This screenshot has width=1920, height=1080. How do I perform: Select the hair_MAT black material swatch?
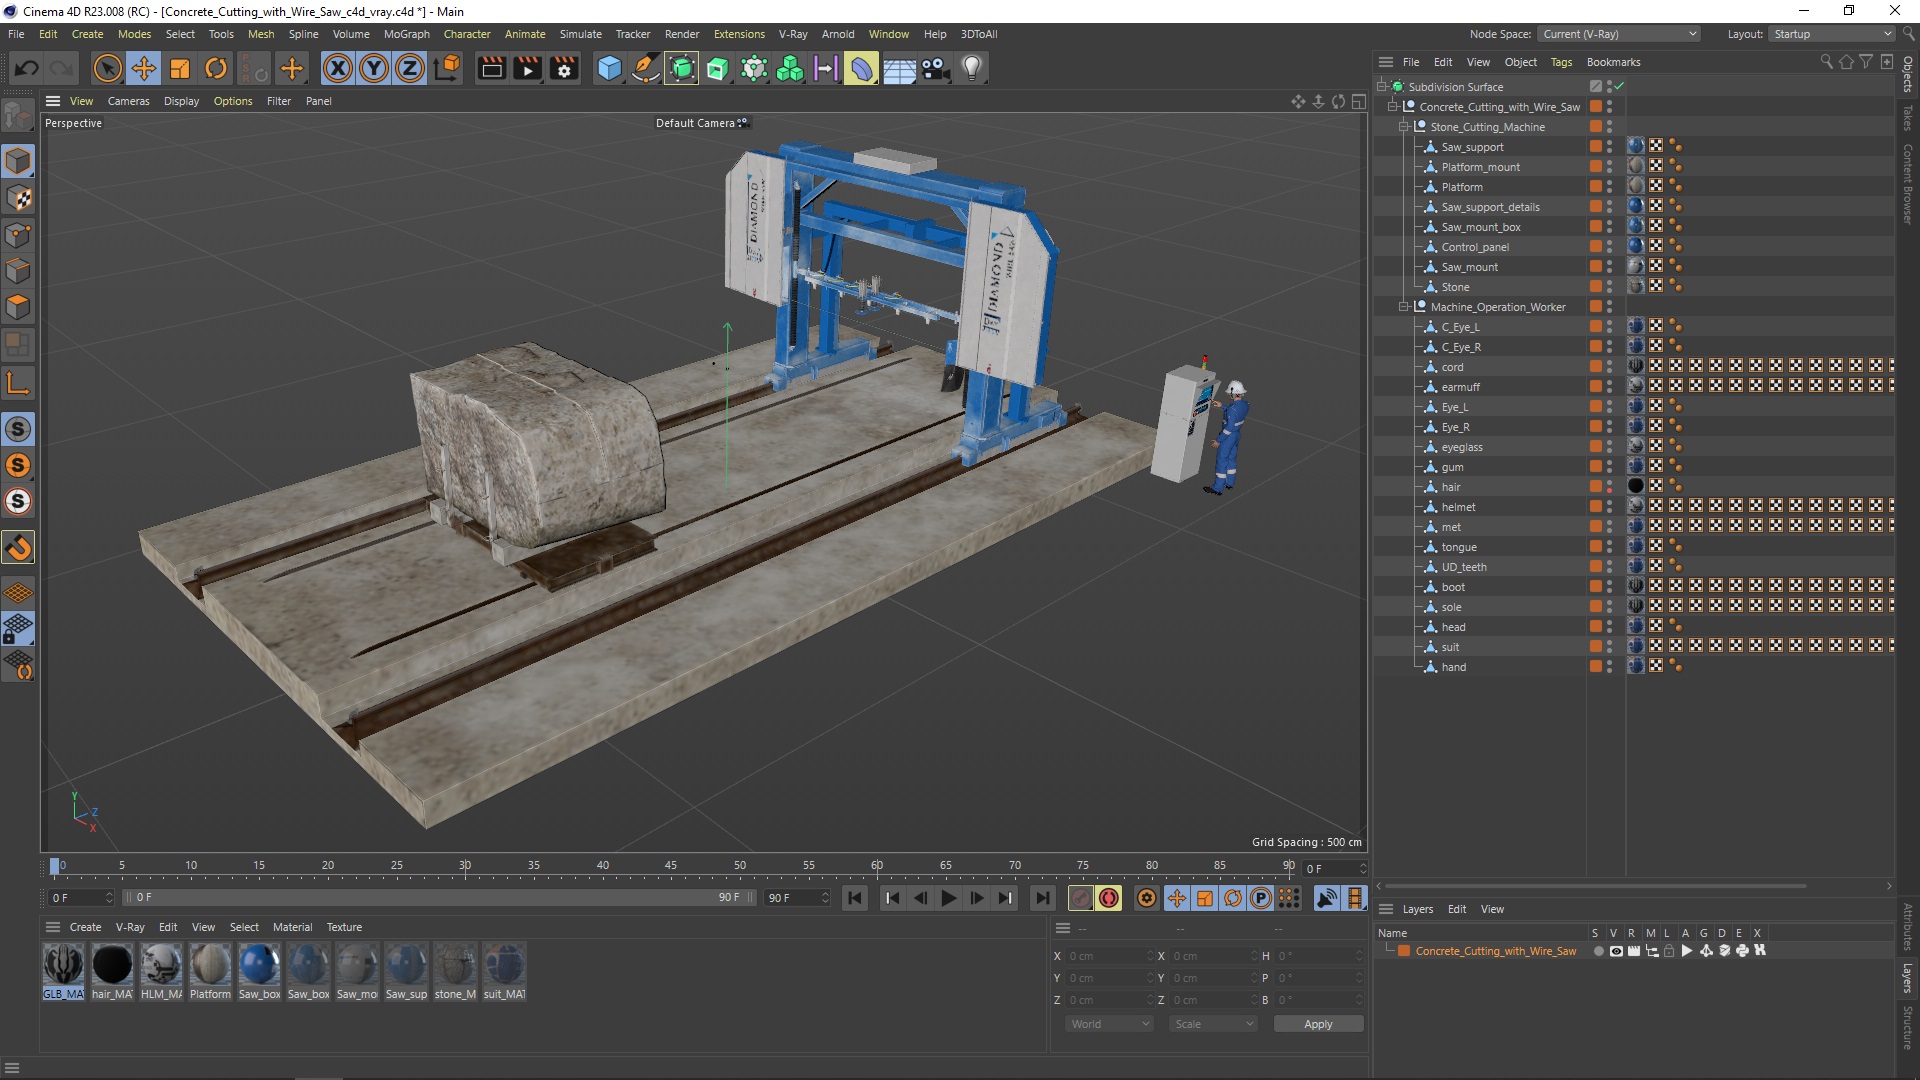click(112, 965)
